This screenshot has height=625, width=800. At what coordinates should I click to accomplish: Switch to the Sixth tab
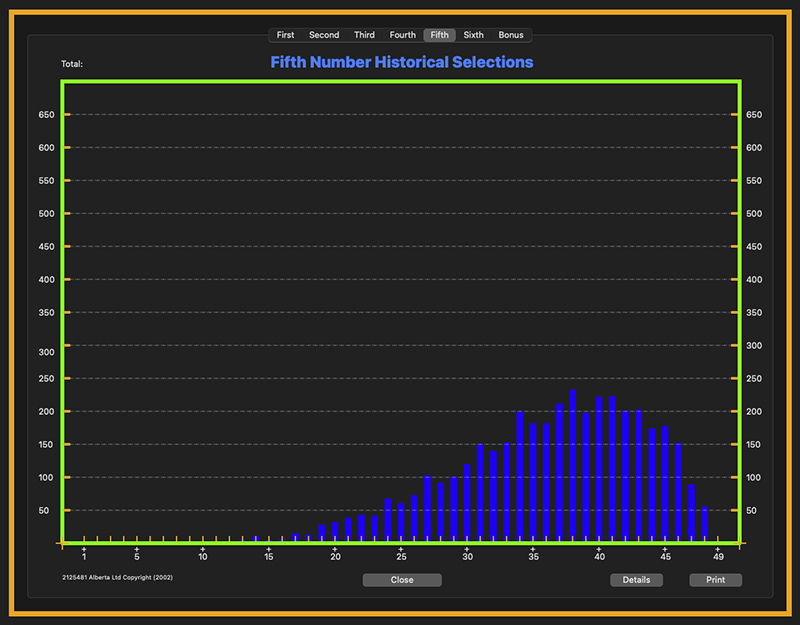coord(473,35)
